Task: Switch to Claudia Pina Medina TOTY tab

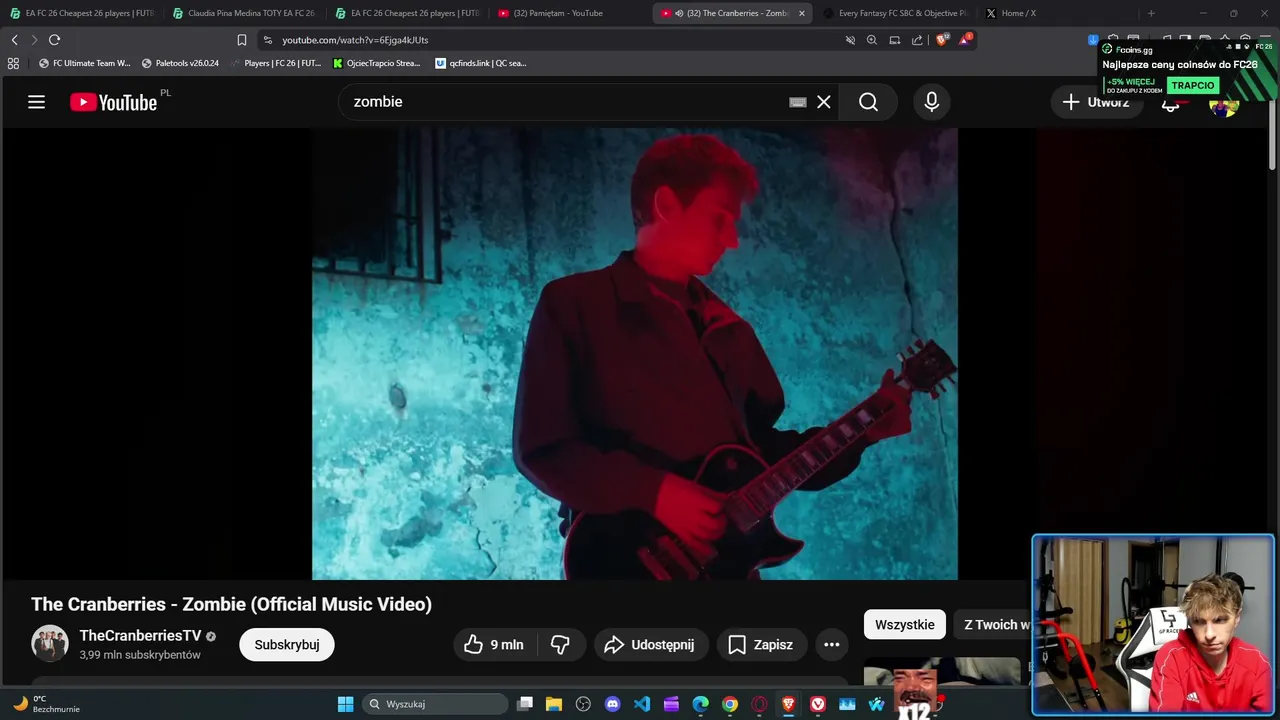Action: (x=244, y=13)
